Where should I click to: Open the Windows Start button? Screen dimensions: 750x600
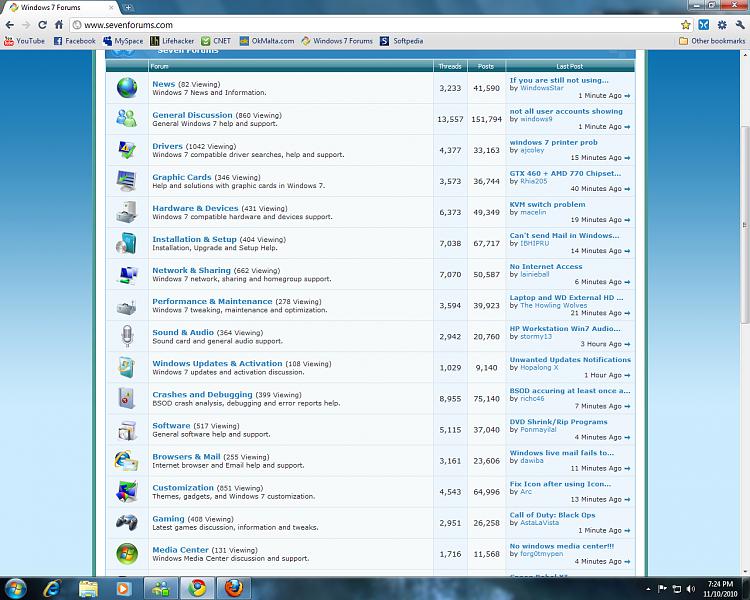pyautogui.click(x=15, y=588)
